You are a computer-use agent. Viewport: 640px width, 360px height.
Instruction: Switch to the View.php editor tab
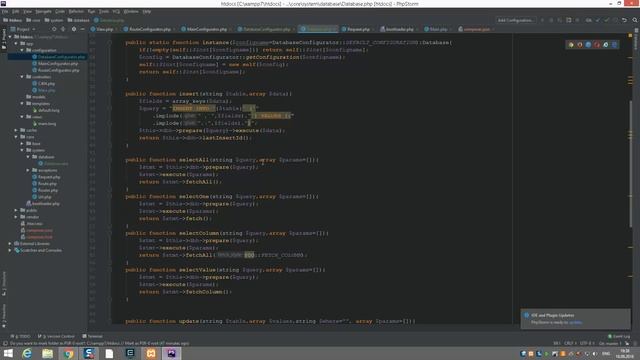tap(104, 29)
